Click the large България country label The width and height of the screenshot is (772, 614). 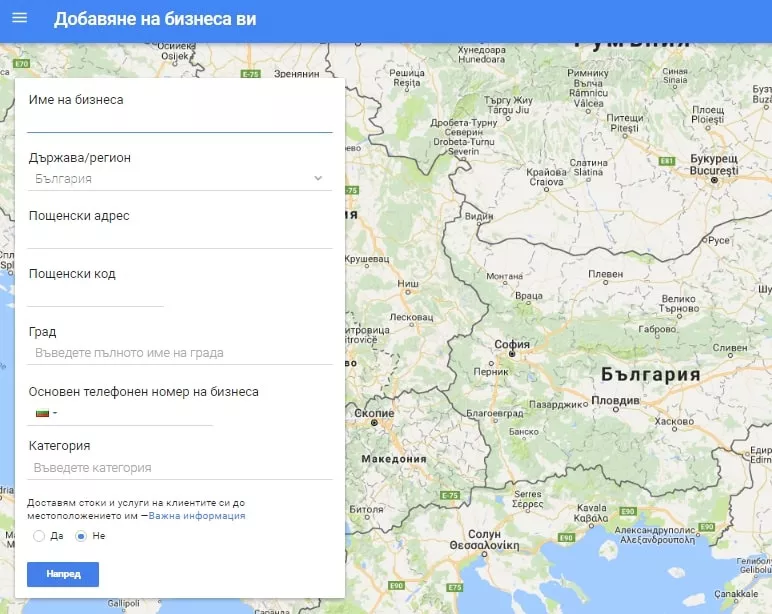coord(651,374)
